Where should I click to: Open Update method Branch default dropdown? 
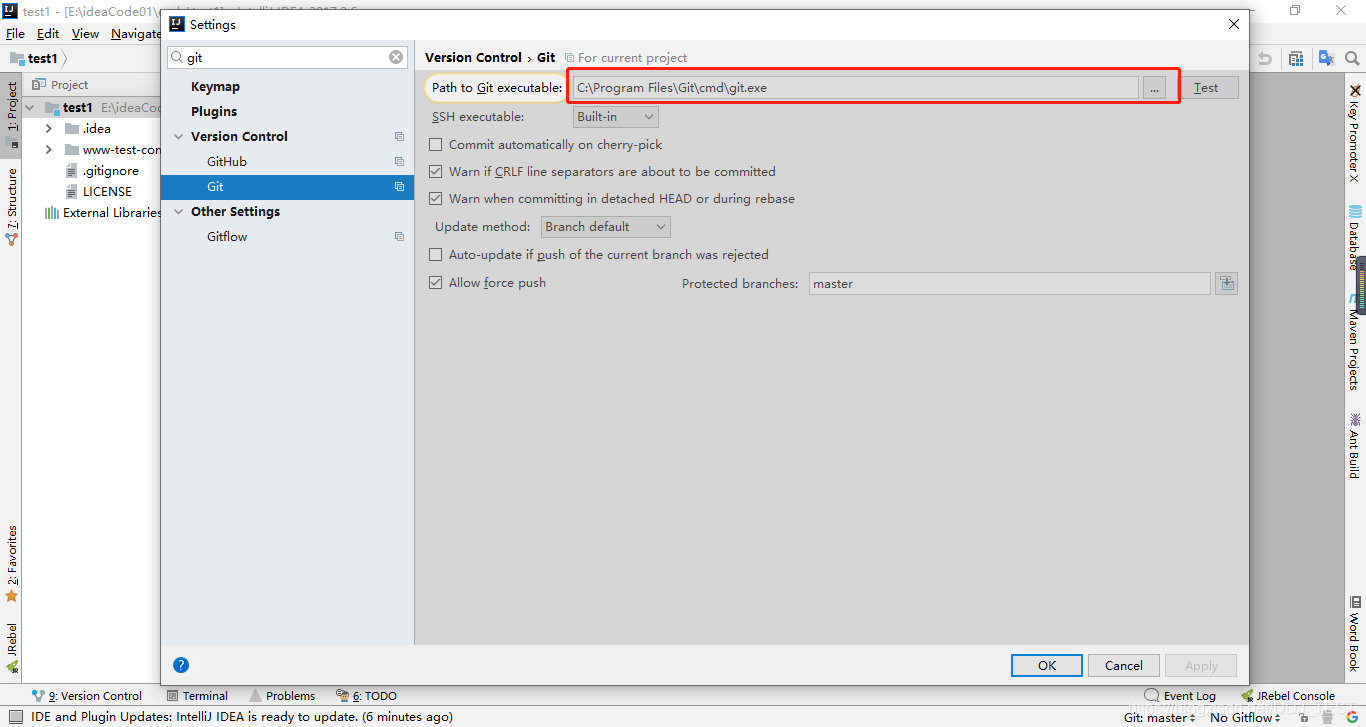[606, 227]
